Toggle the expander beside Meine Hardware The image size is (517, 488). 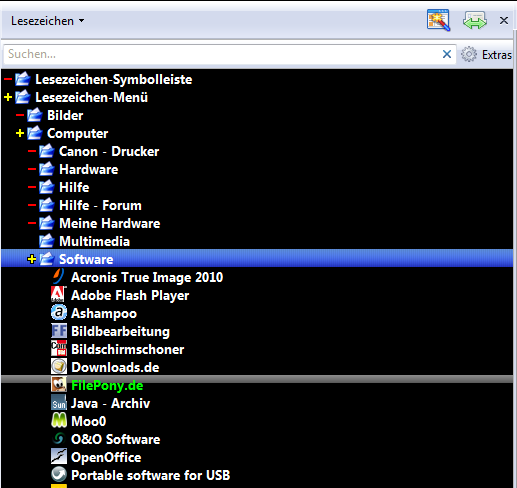pyautogui.click(x=32, y=223)
